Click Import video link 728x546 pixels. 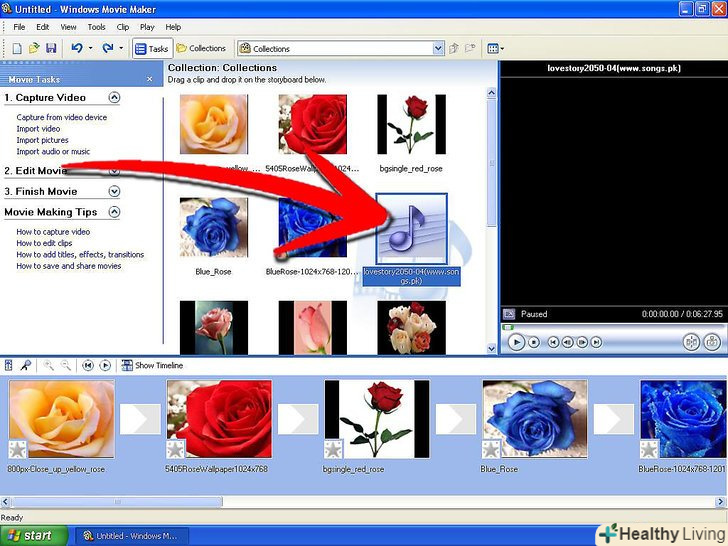[38, 129]
